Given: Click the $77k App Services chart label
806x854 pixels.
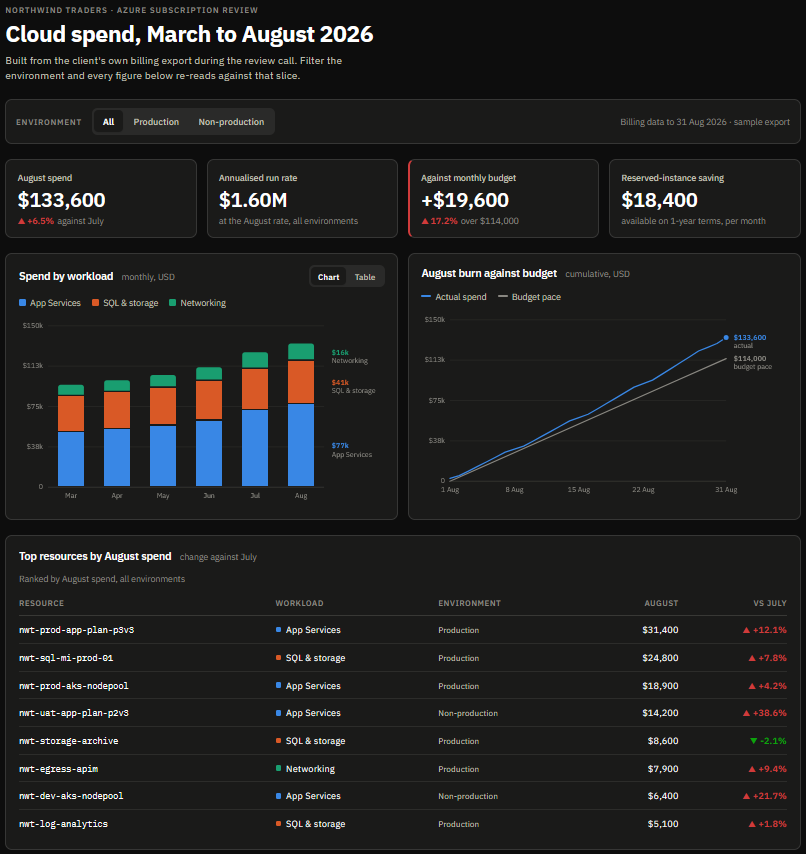Looking at the screenshot, I should (352, 450).
